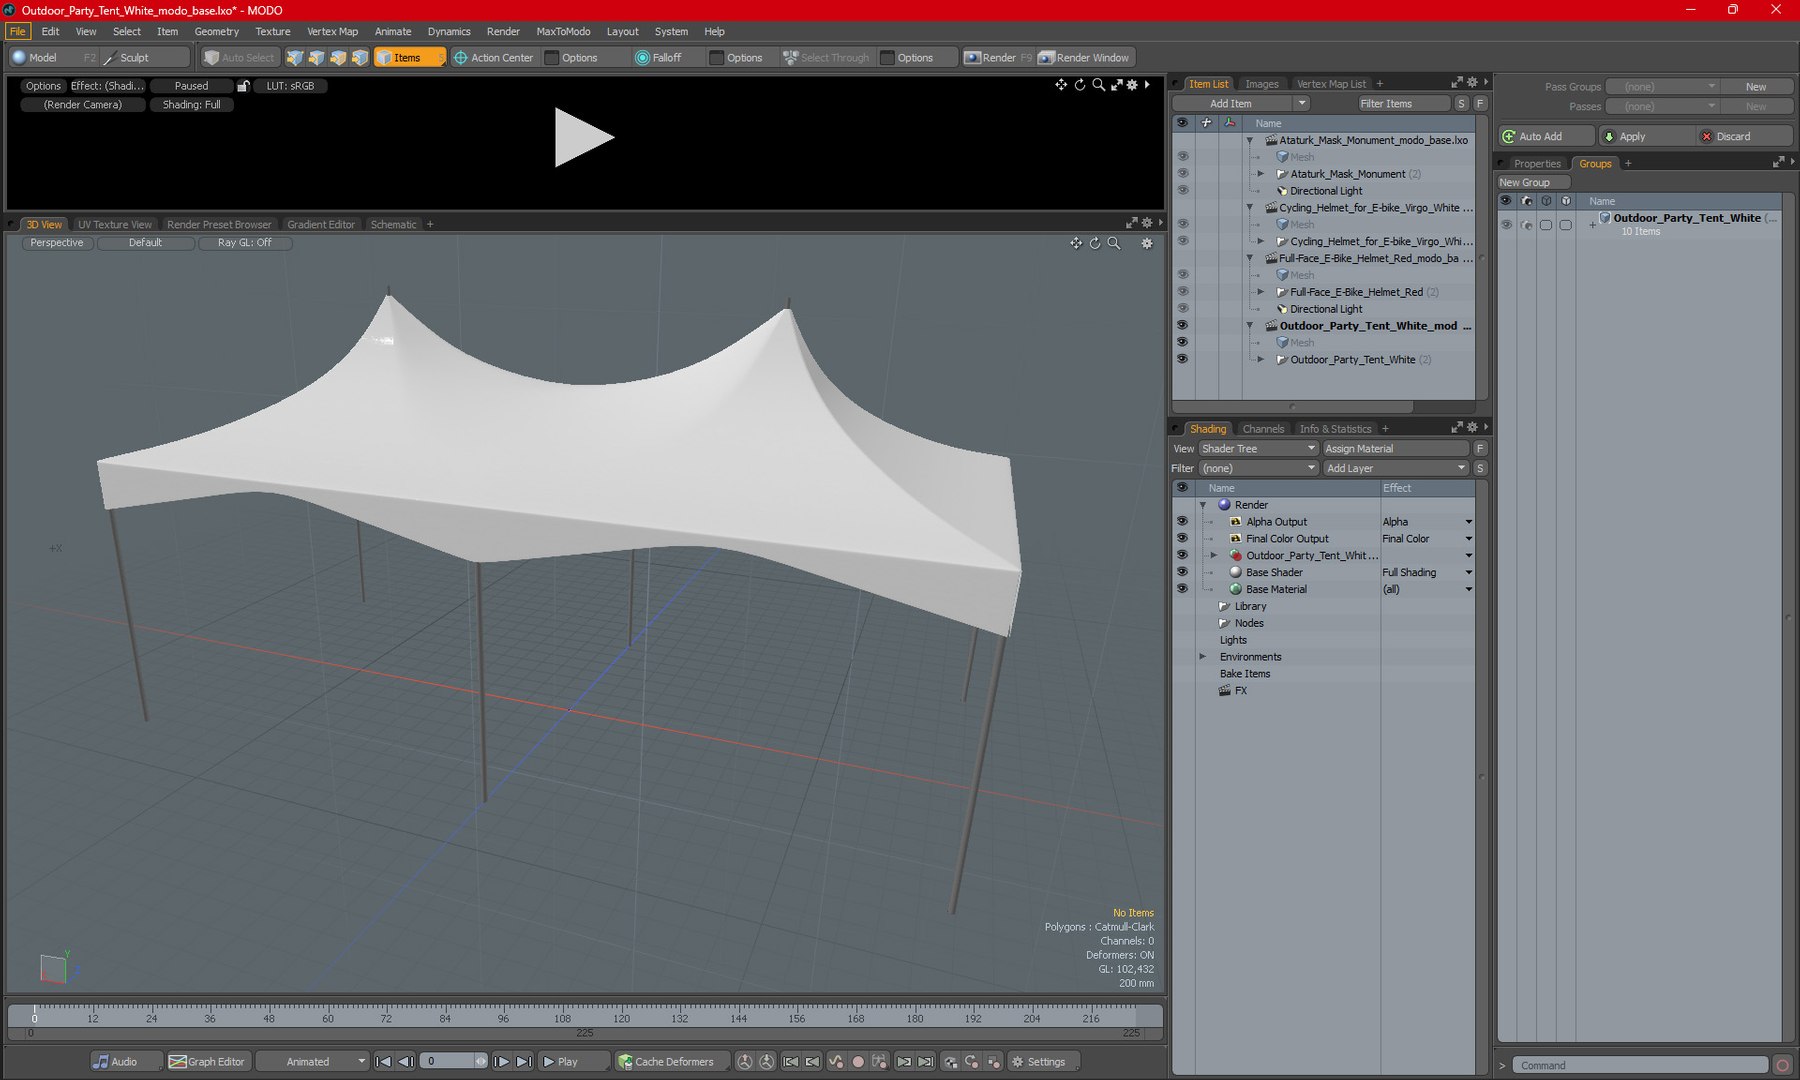Toggle visibility of Ataturk_Mask_Monument item
Viewport: 1800px width, 1080px height.
(x=1182, y=174)
